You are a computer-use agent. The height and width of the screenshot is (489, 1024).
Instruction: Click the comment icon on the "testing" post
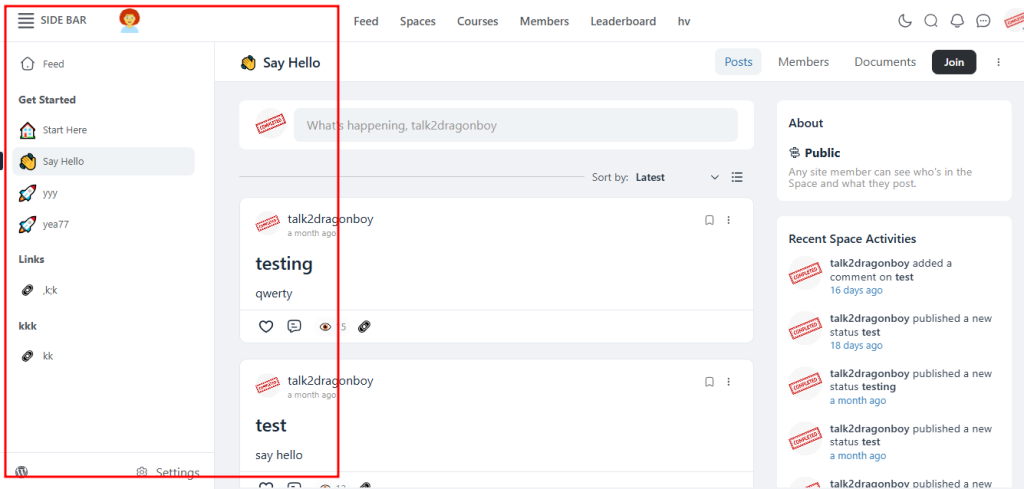(x=294, y=326)
